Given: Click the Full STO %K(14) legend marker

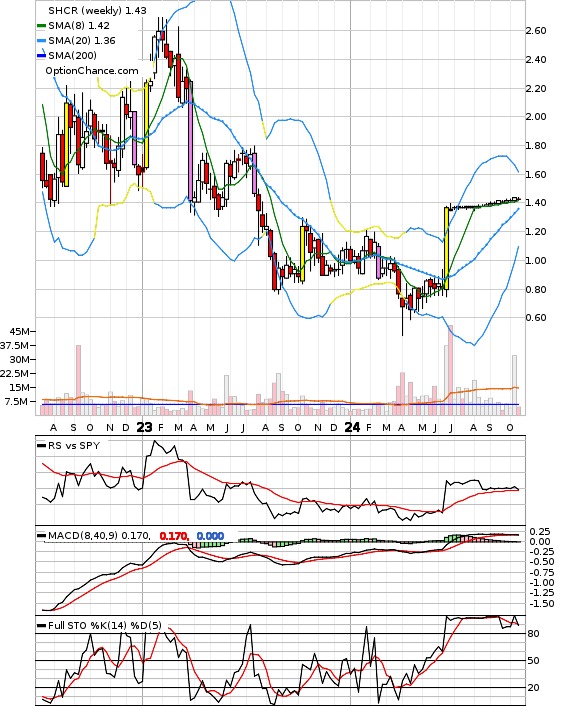Looking at the screenshot, I should click(x=41, y=625).
